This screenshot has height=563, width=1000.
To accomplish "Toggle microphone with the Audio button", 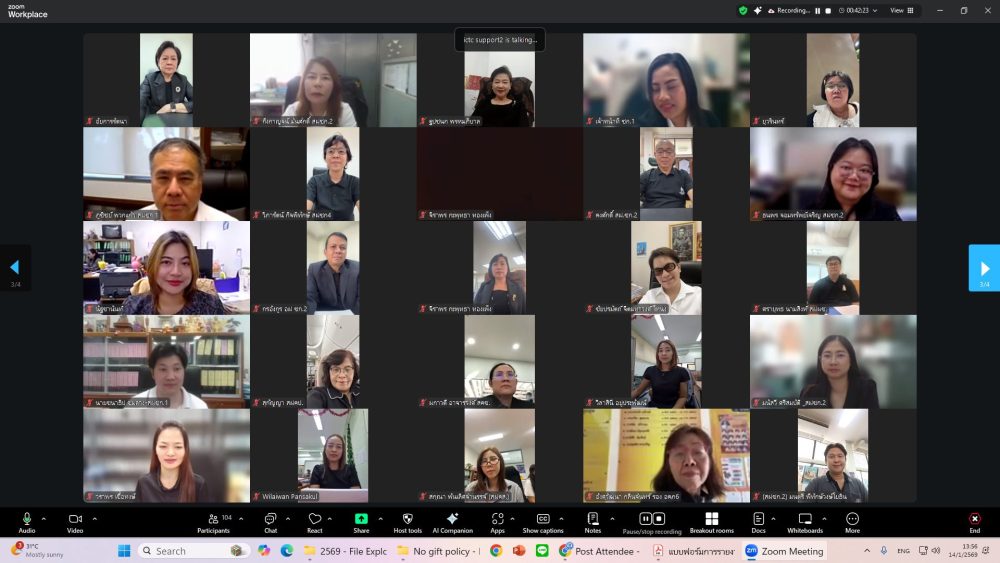I will (x=27, y=521).
